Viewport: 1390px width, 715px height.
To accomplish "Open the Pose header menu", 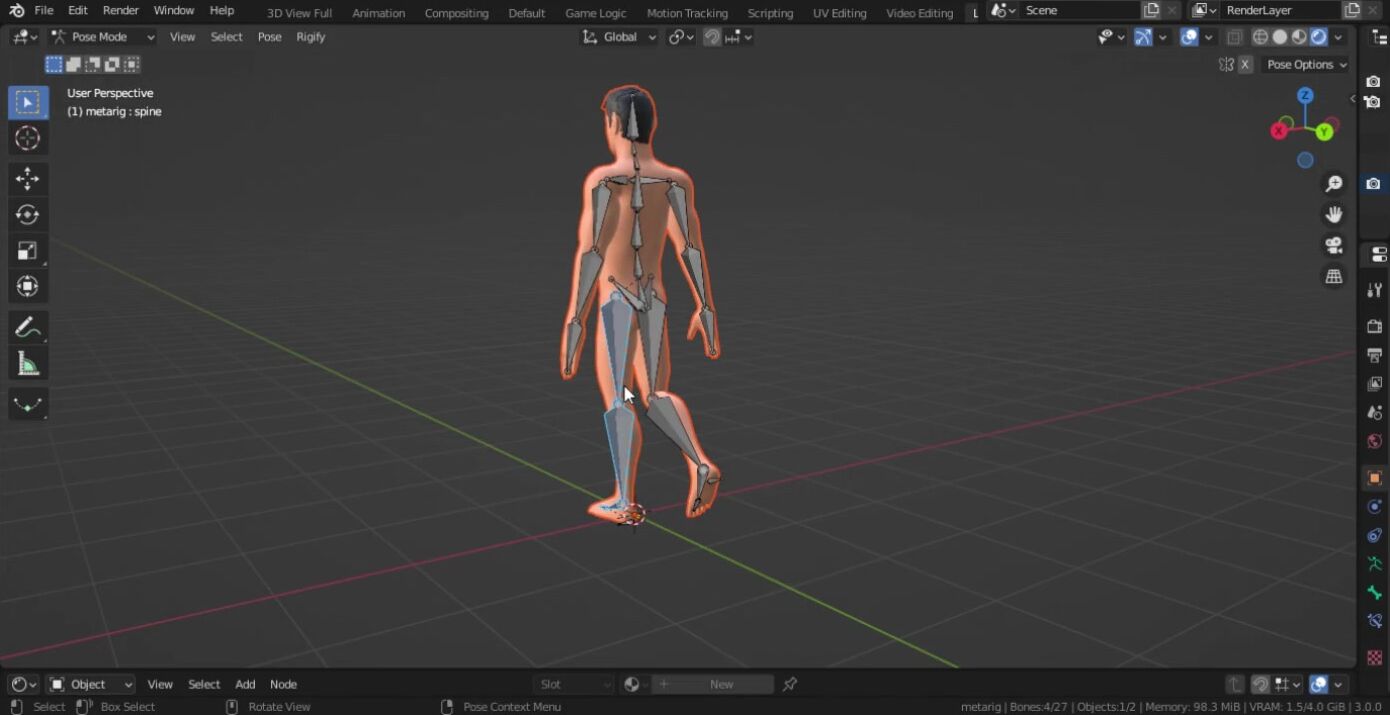I will click(x=269, y=37).
